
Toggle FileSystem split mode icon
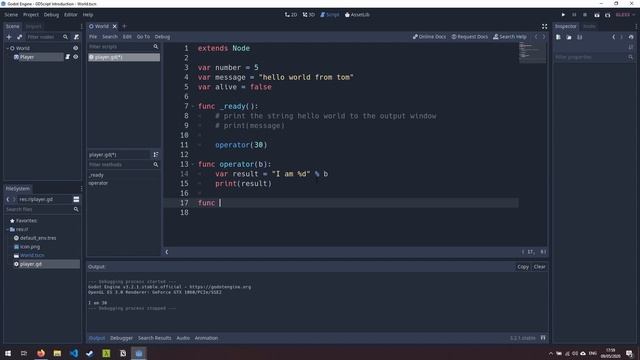pyautogui.click(x=76, y=200)
